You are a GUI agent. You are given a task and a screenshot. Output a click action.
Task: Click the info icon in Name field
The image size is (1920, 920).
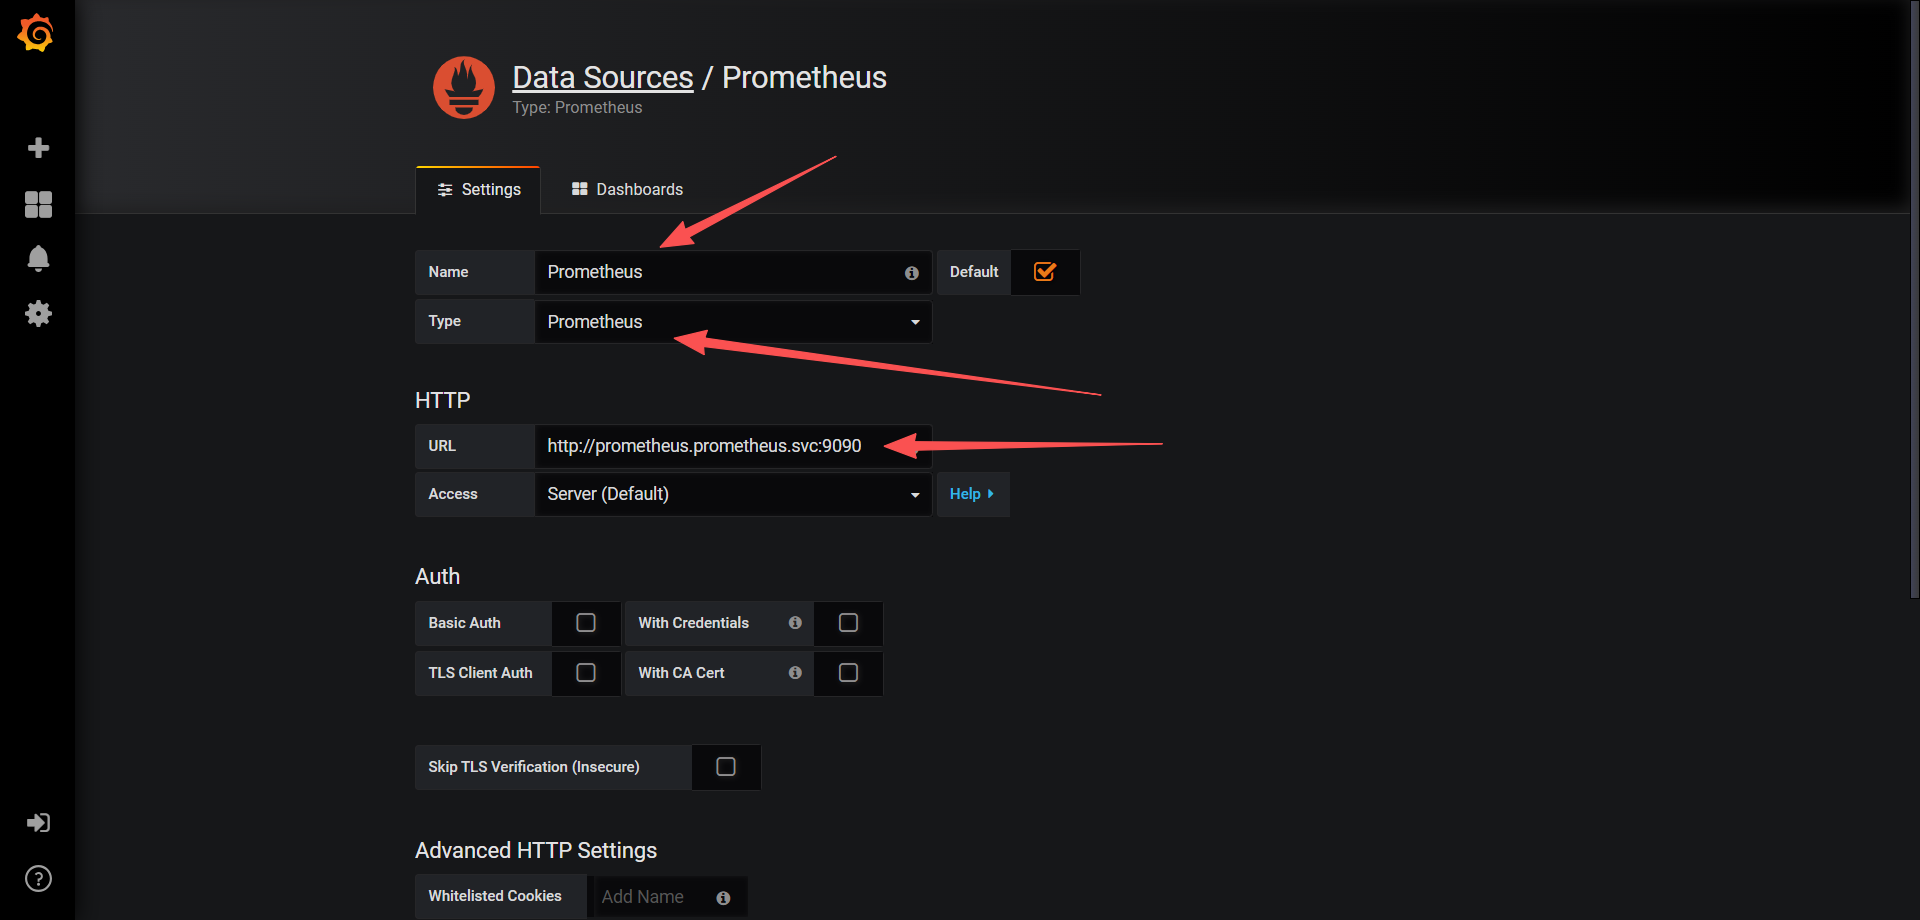coord(912,273)
